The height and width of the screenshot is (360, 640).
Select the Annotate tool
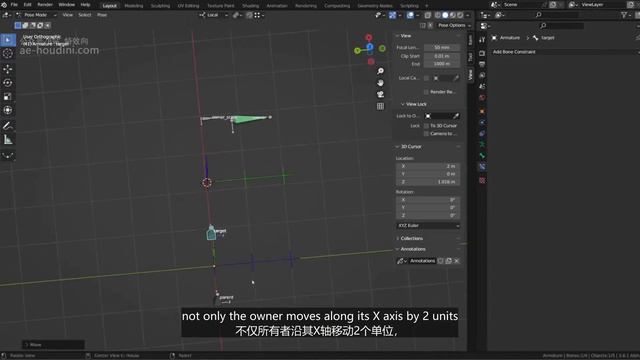point(8,126)
